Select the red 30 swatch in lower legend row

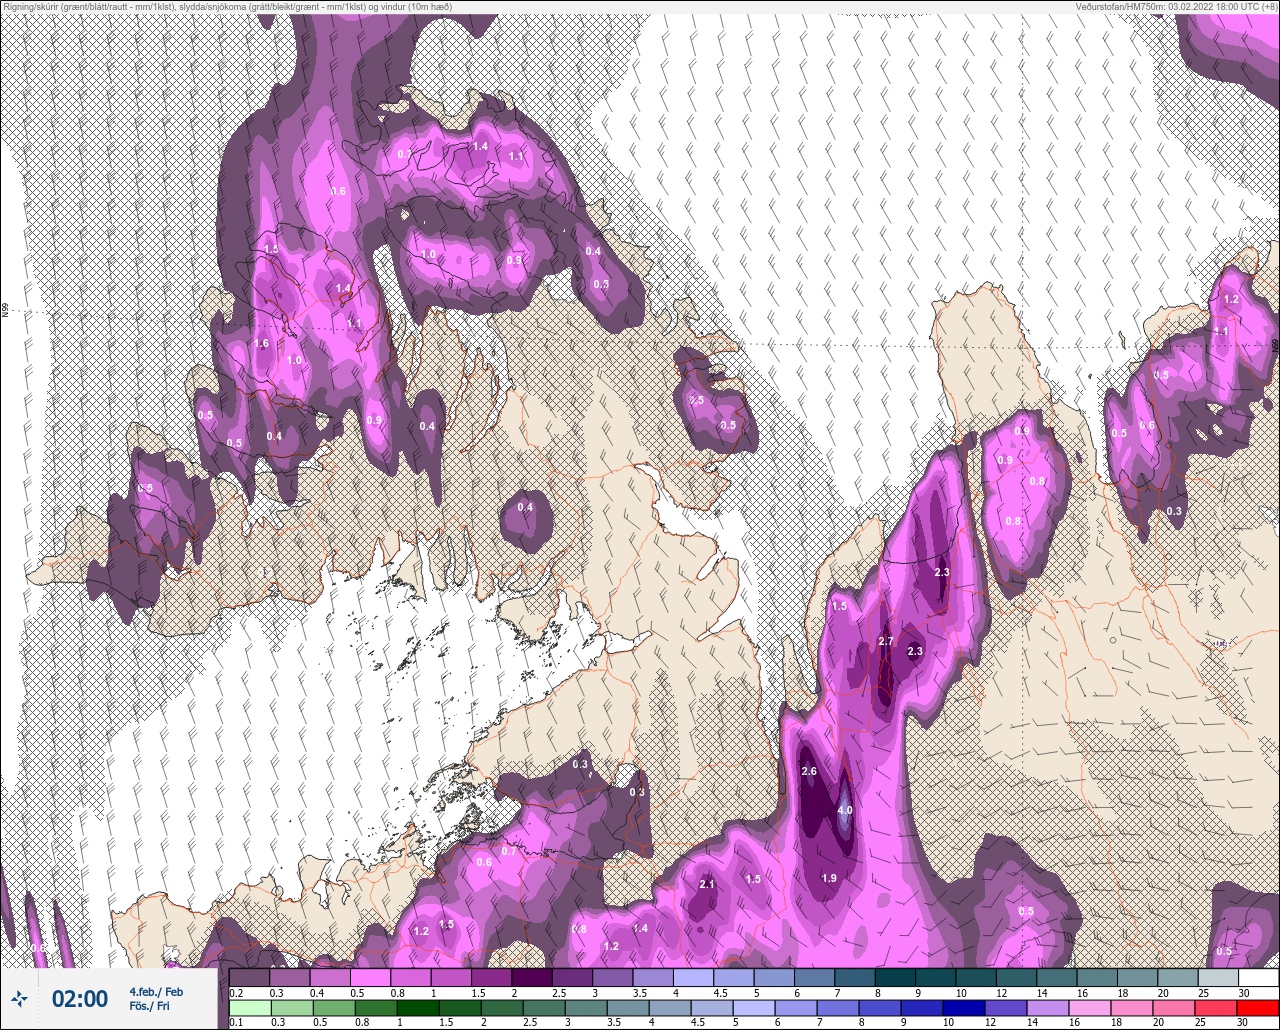click(1258, 1008)
